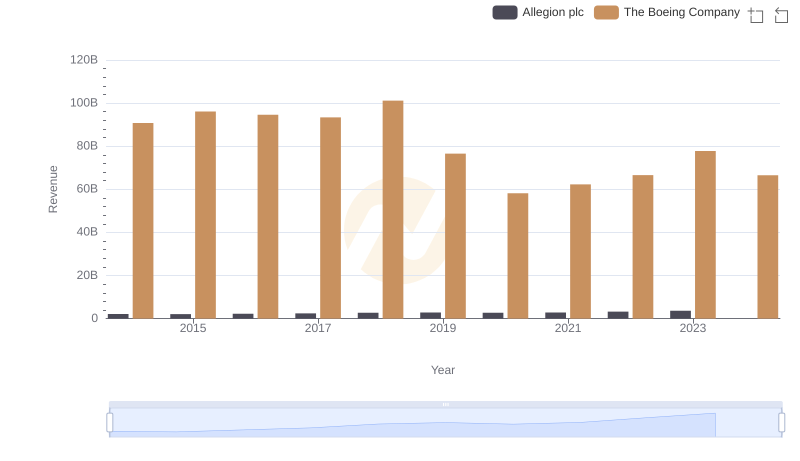Click the 2023 x-axis label
The width and height of the screenshot is (800, 461).
(693, 328)
